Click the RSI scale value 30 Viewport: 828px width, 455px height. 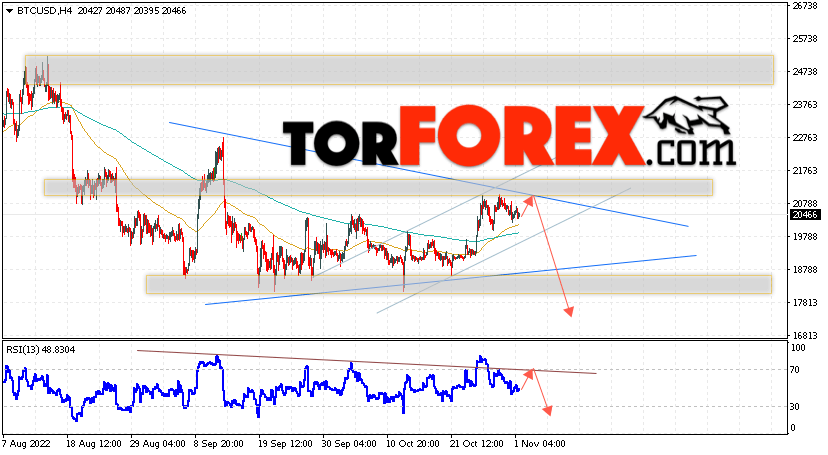pyautogui.click(x=795, y=406)
